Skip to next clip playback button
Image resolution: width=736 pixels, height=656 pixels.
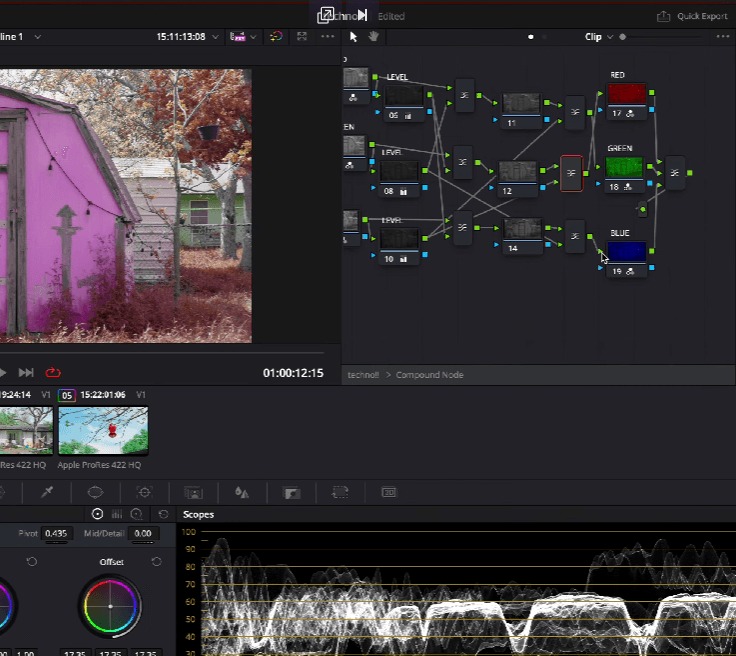click(x=26, y=373)
